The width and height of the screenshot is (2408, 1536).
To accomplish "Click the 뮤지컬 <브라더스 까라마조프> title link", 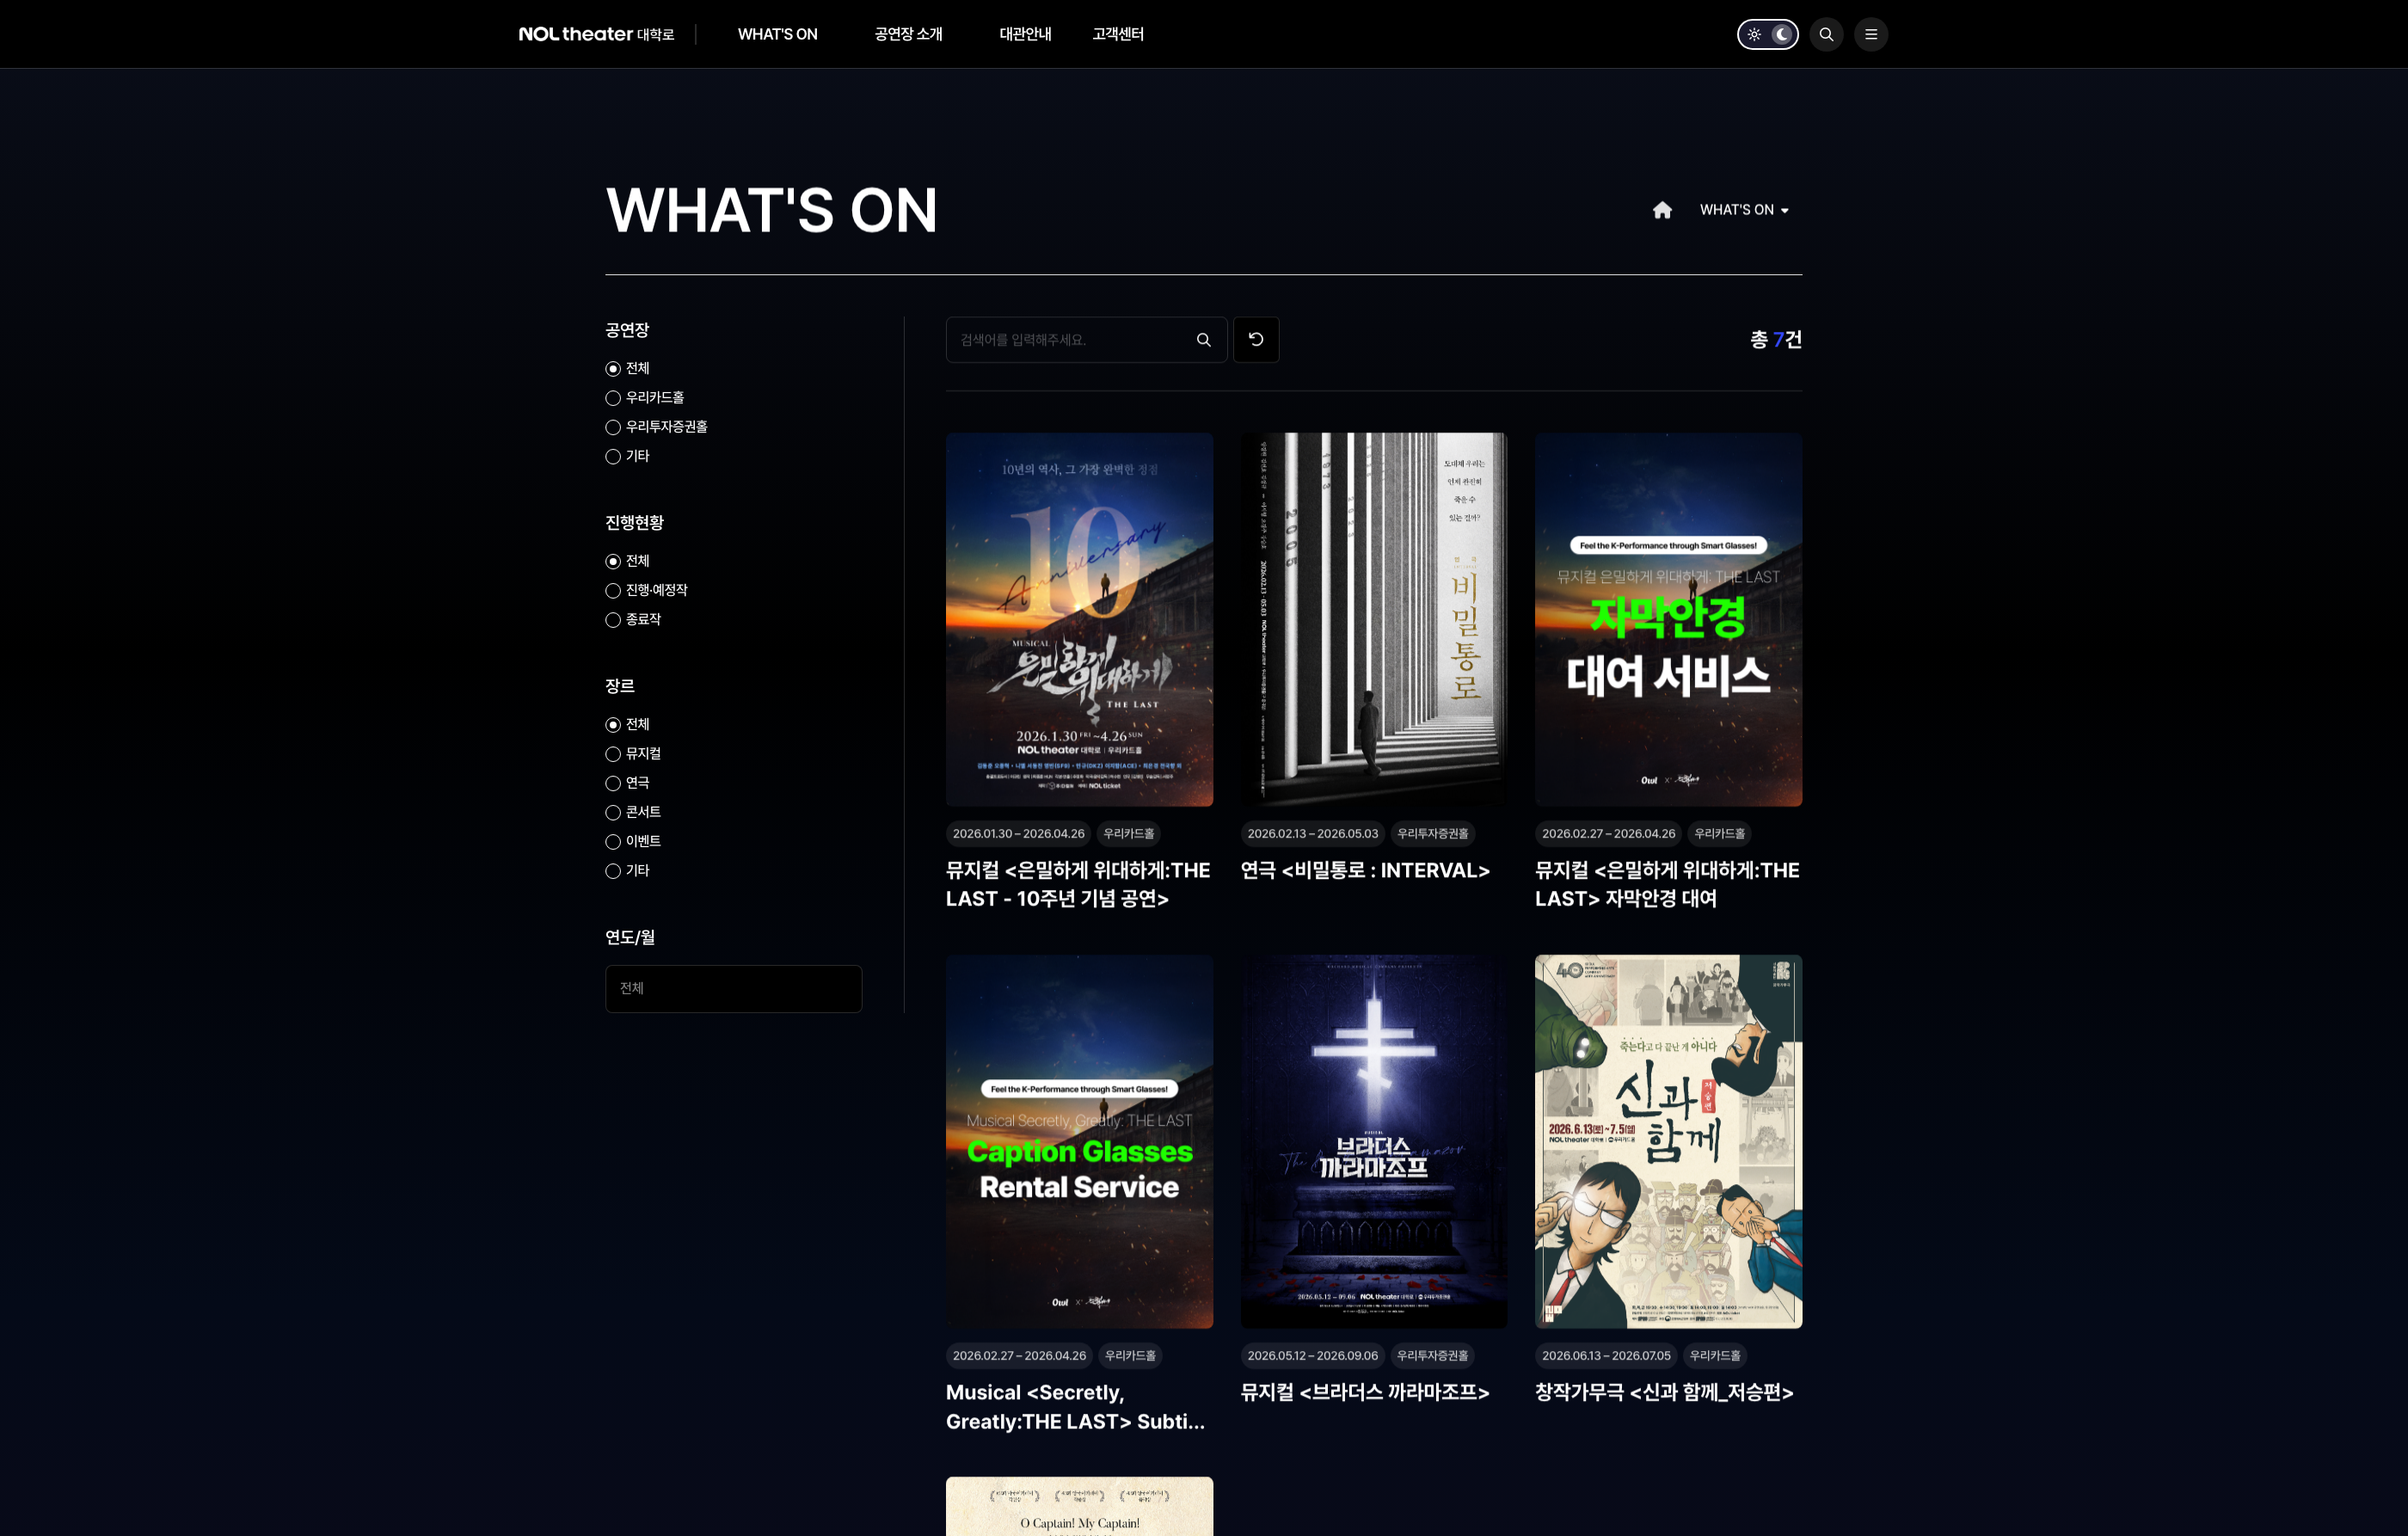I will [1364, 1392].
